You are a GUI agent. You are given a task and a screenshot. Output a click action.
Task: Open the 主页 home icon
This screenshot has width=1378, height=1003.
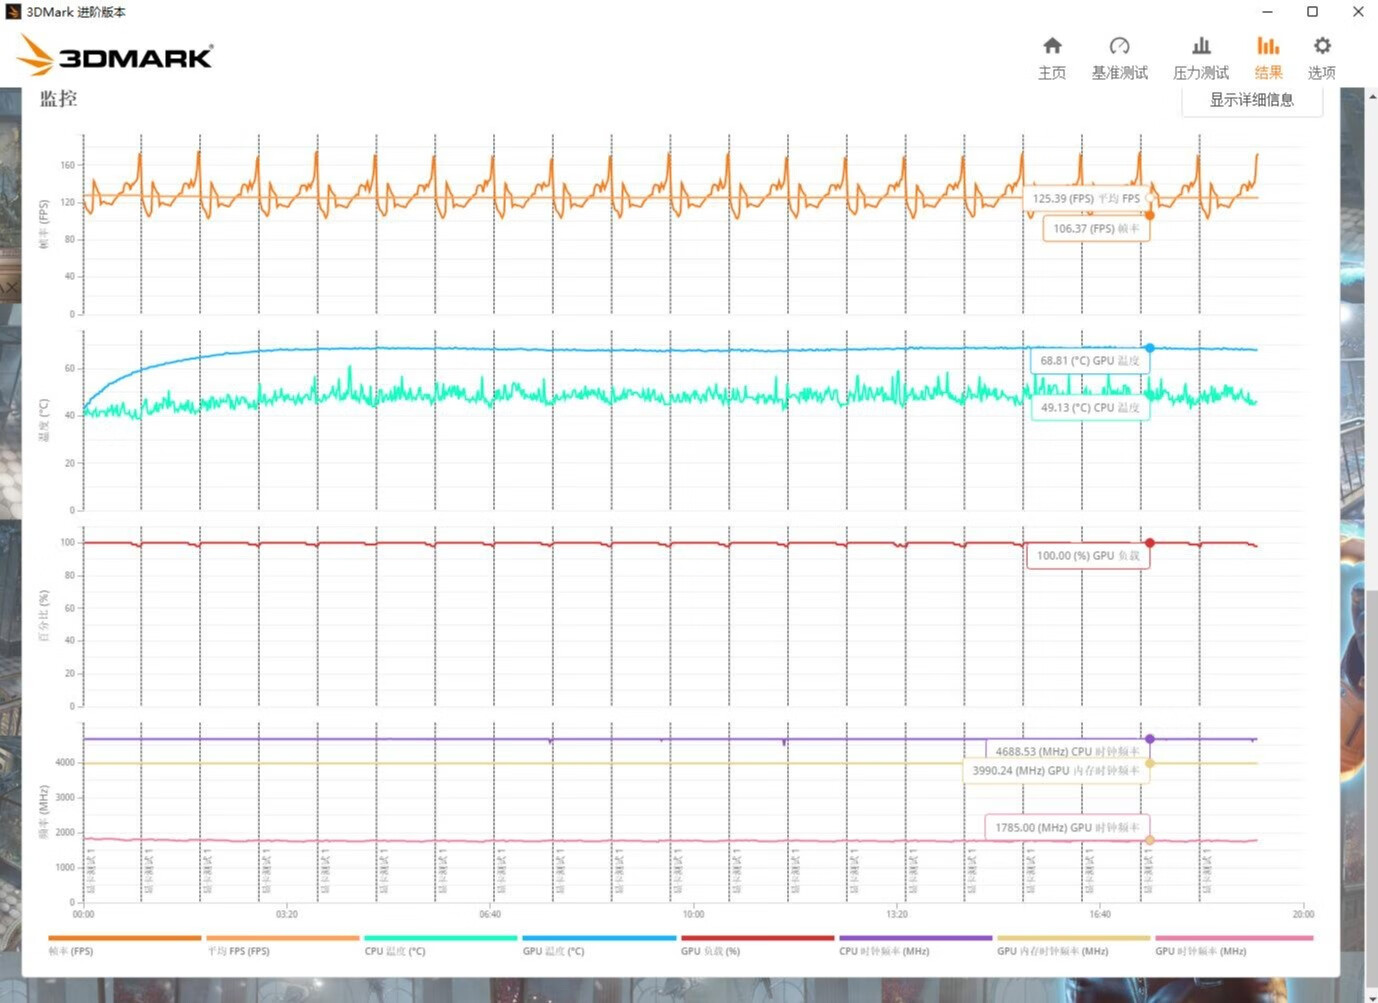click(x=1052, y=46)
